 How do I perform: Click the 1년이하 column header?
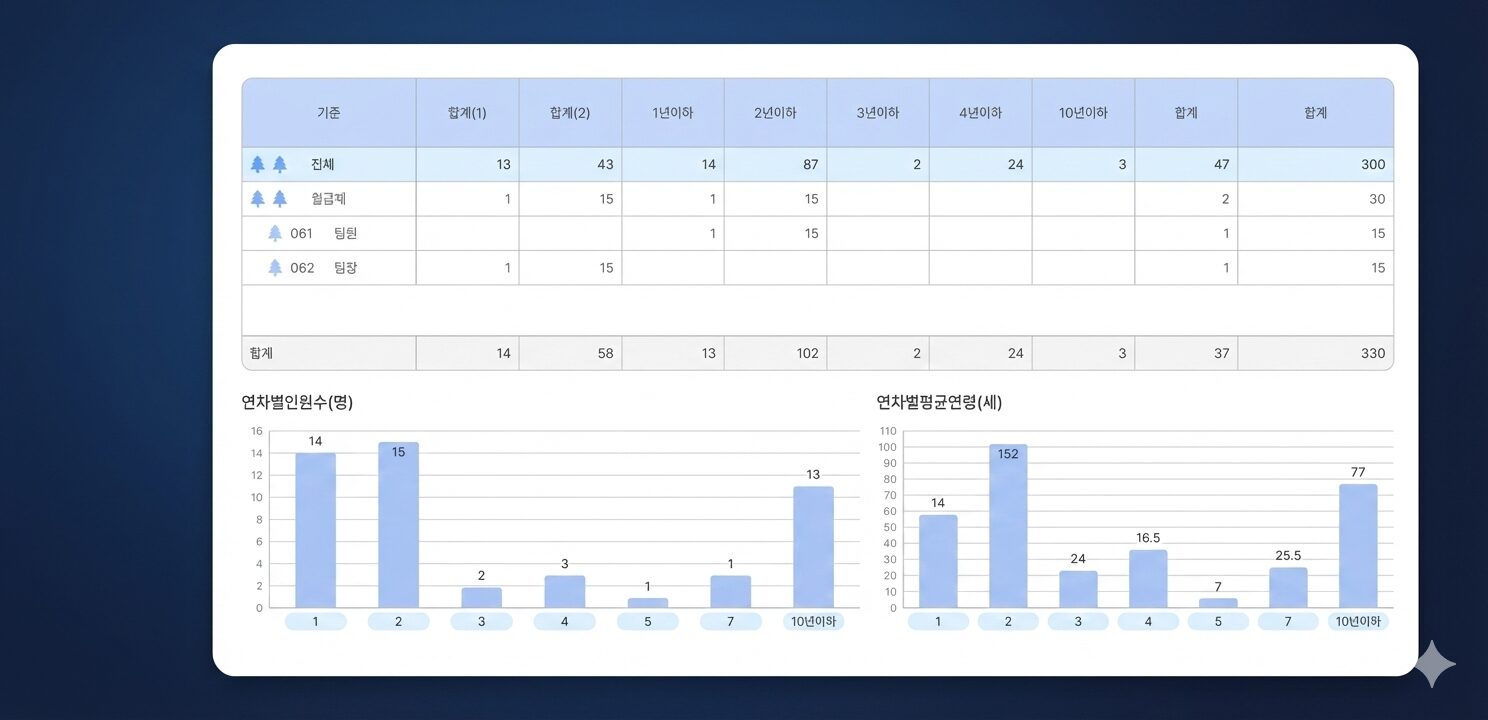pyautogui.click(x=672, y=112)
